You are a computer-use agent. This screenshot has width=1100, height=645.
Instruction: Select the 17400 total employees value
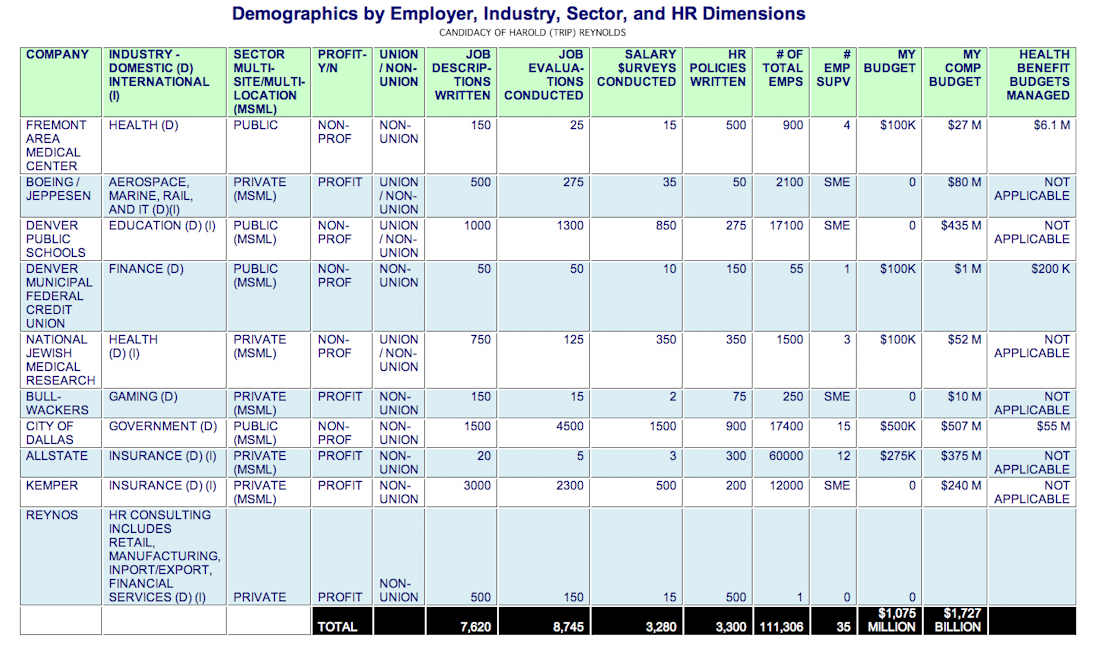786,427
